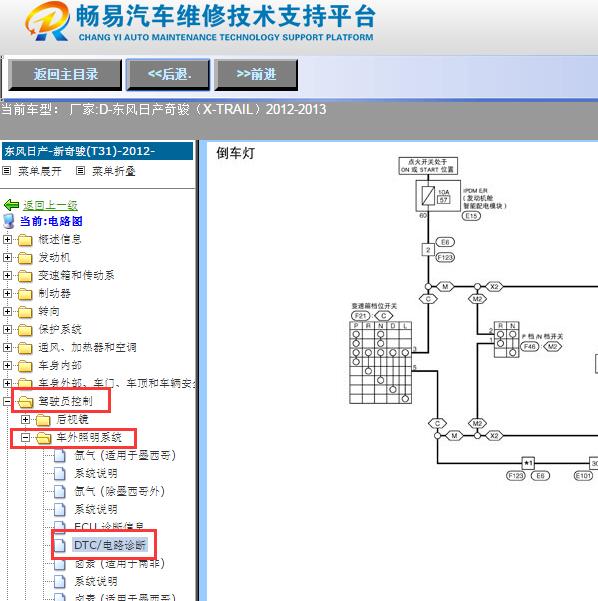Select the 车外照明系统 tree label
This screenshot has width=598, height=601.
click(89, 437)
